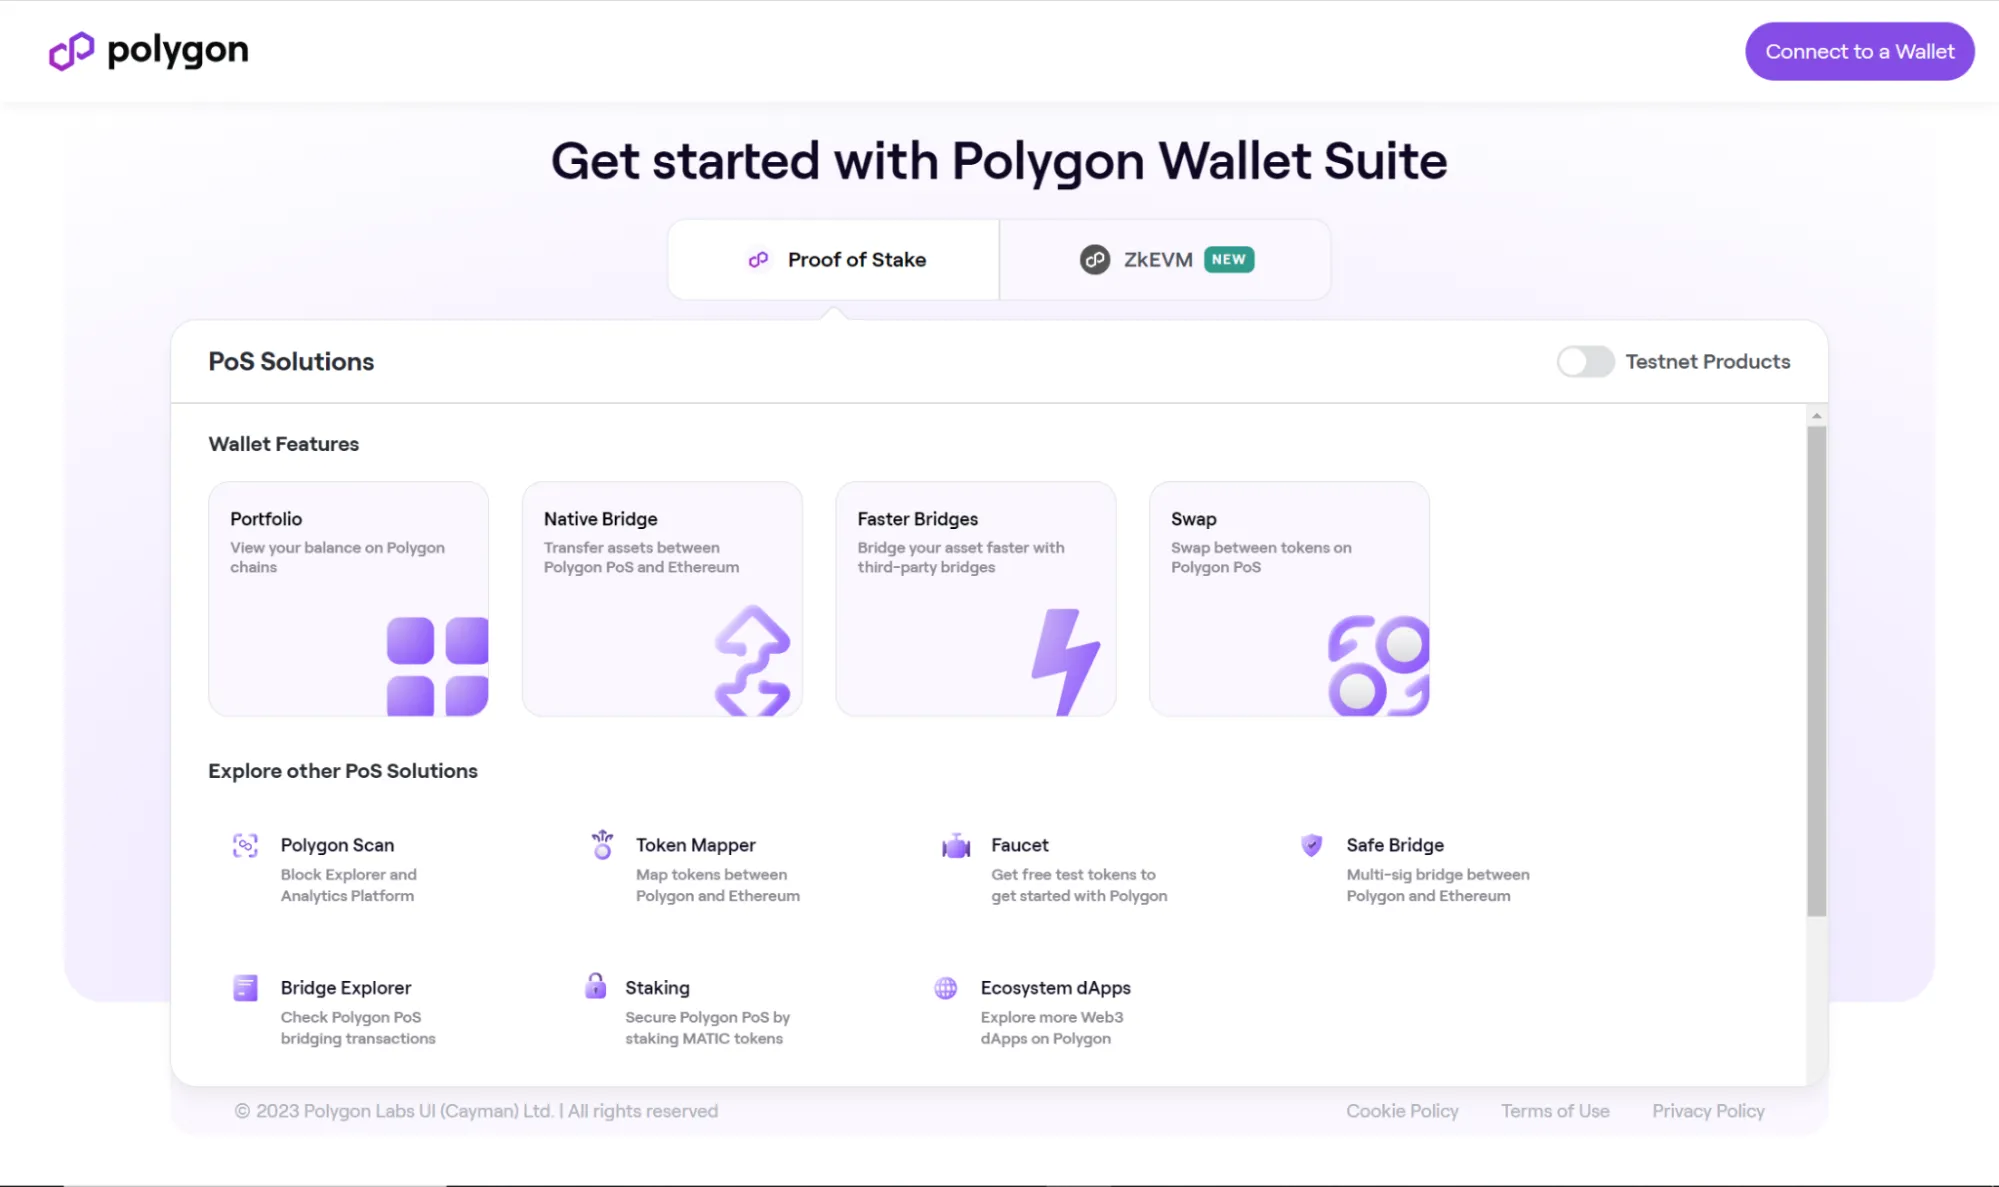The width and height of the screenshot is (1999, 1187).
Task: Click Connect to a Wallet button
Action: click(x=1859, y=52)
